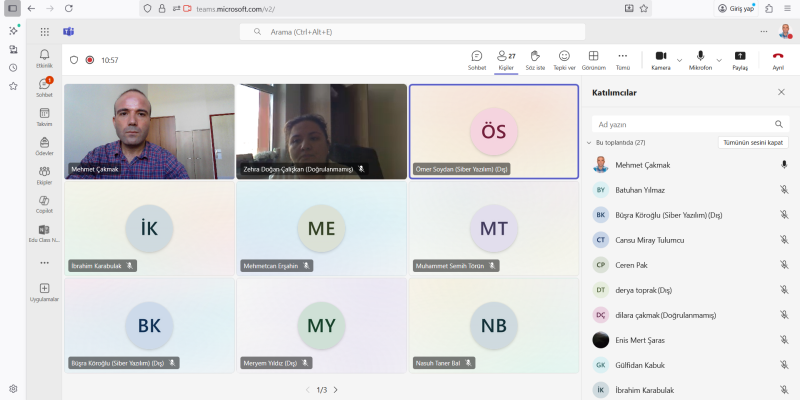Share screen with Paylaş

pyautogui.click(x=740, y=60)
